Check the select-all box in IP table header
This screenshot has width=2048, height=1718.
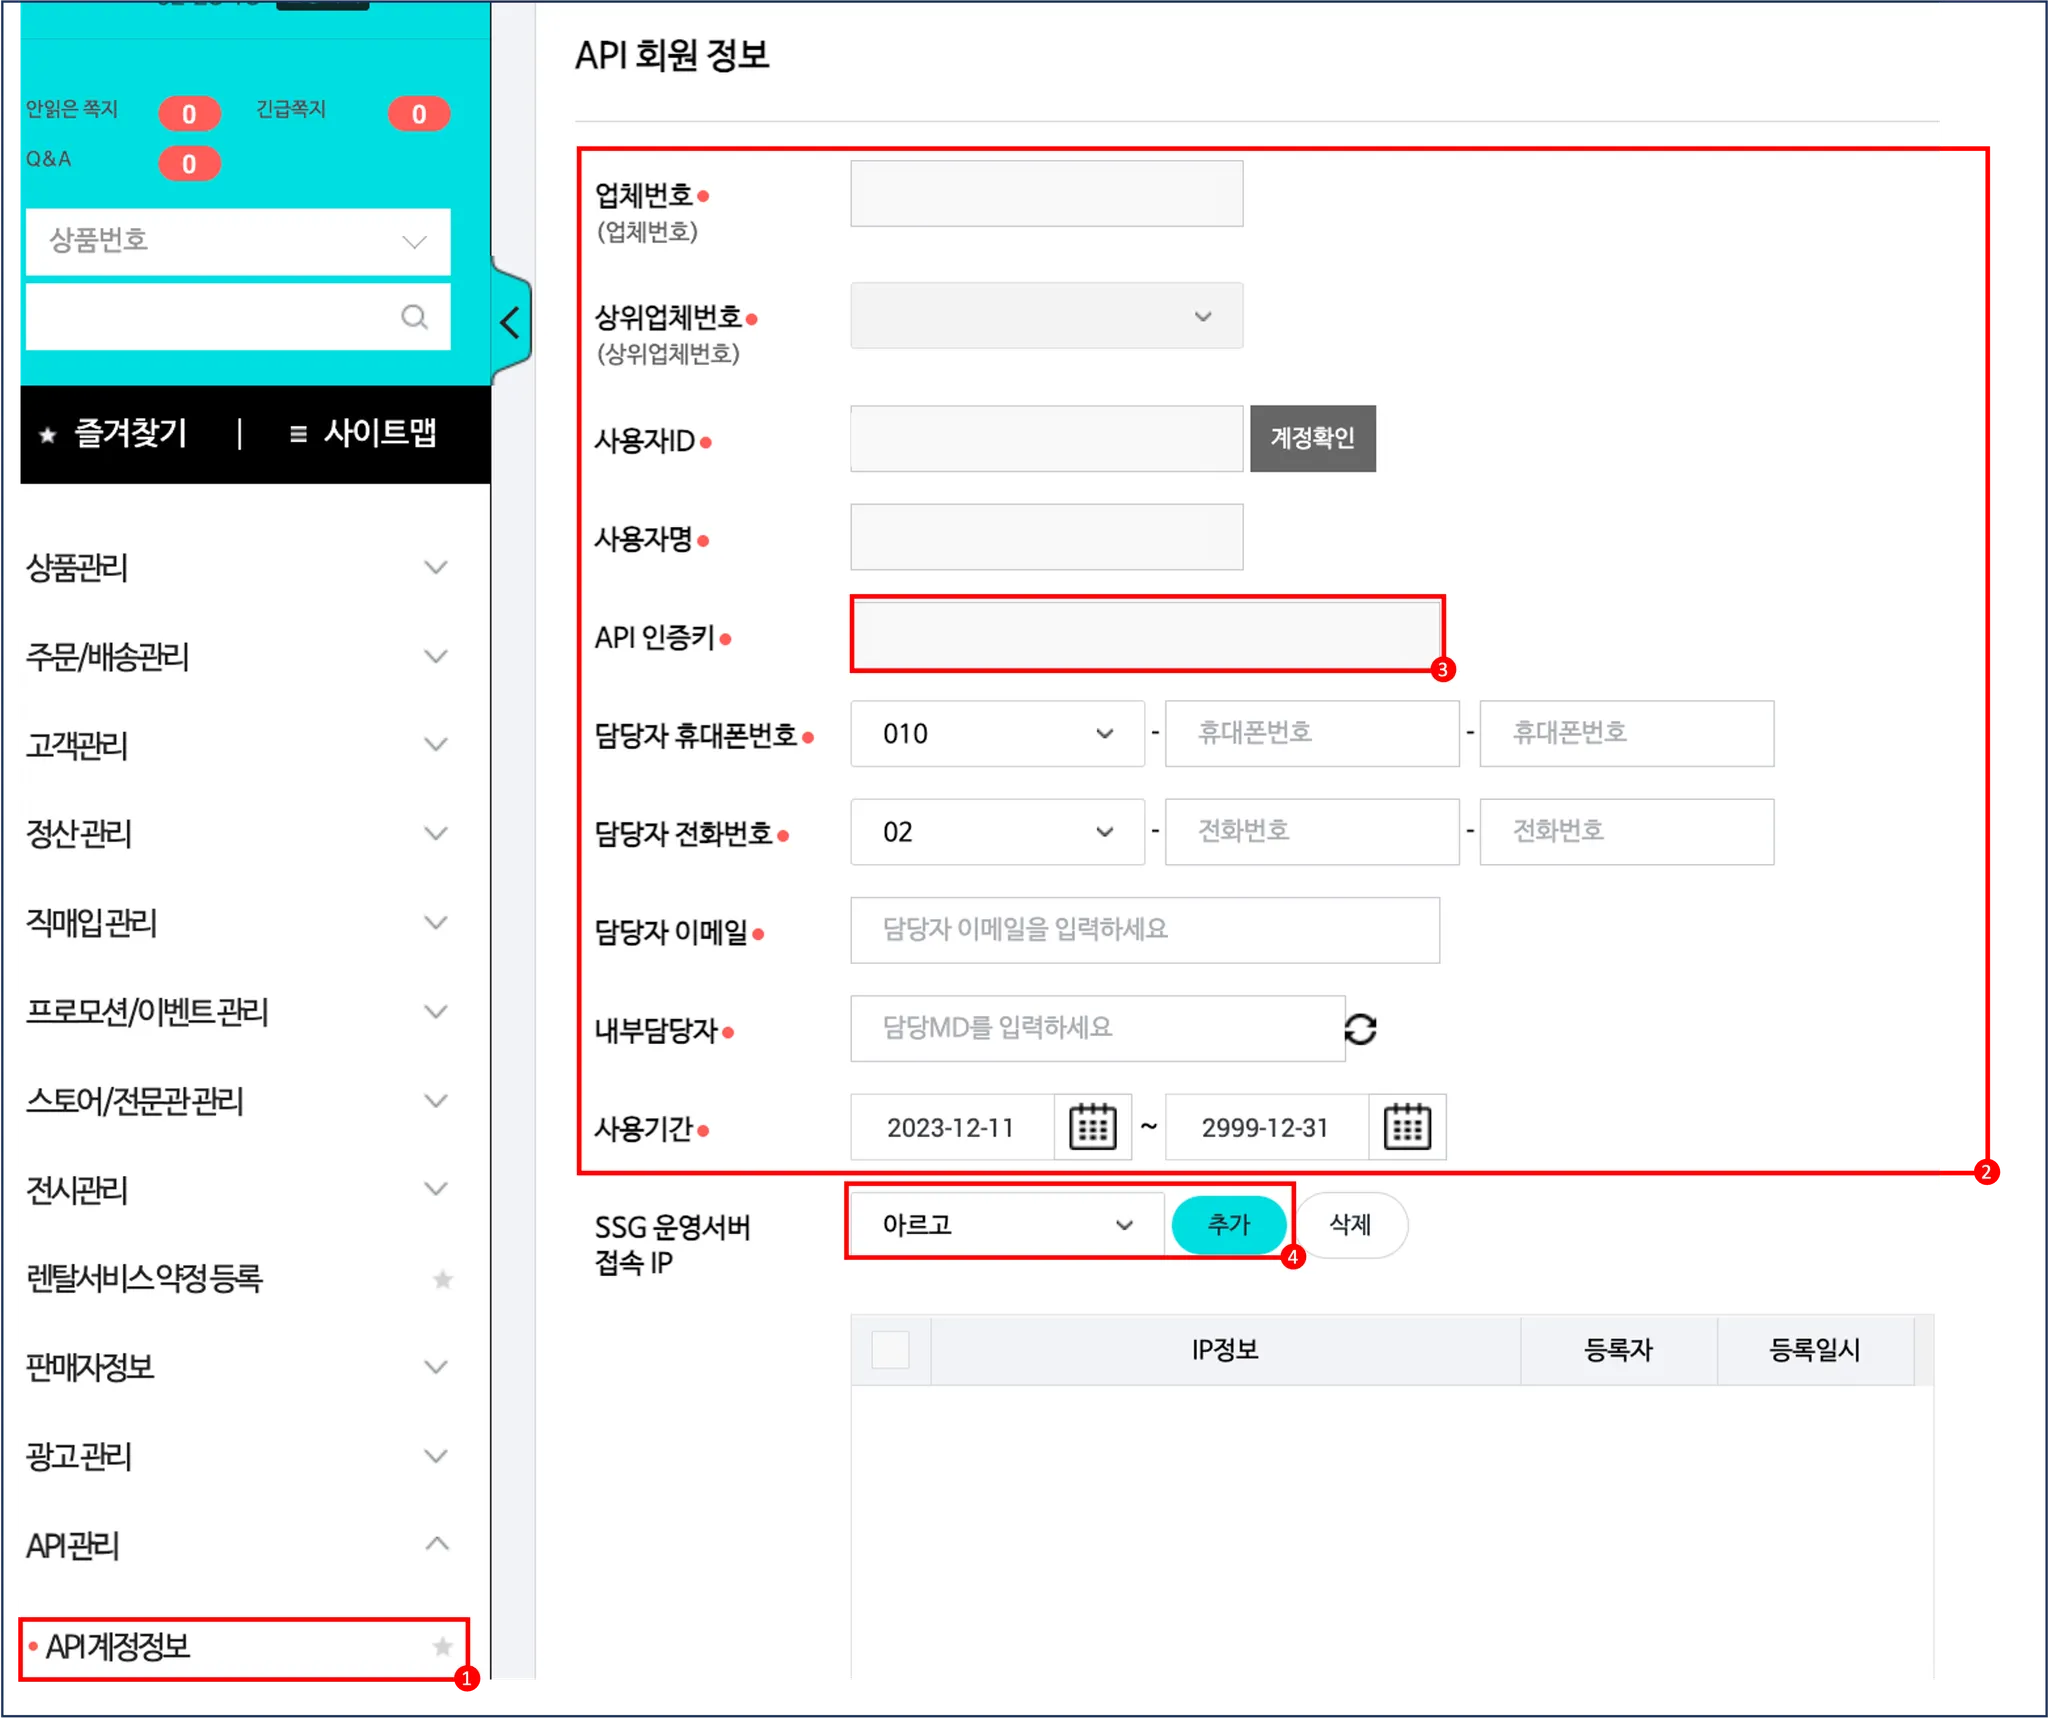[890, 1350]
